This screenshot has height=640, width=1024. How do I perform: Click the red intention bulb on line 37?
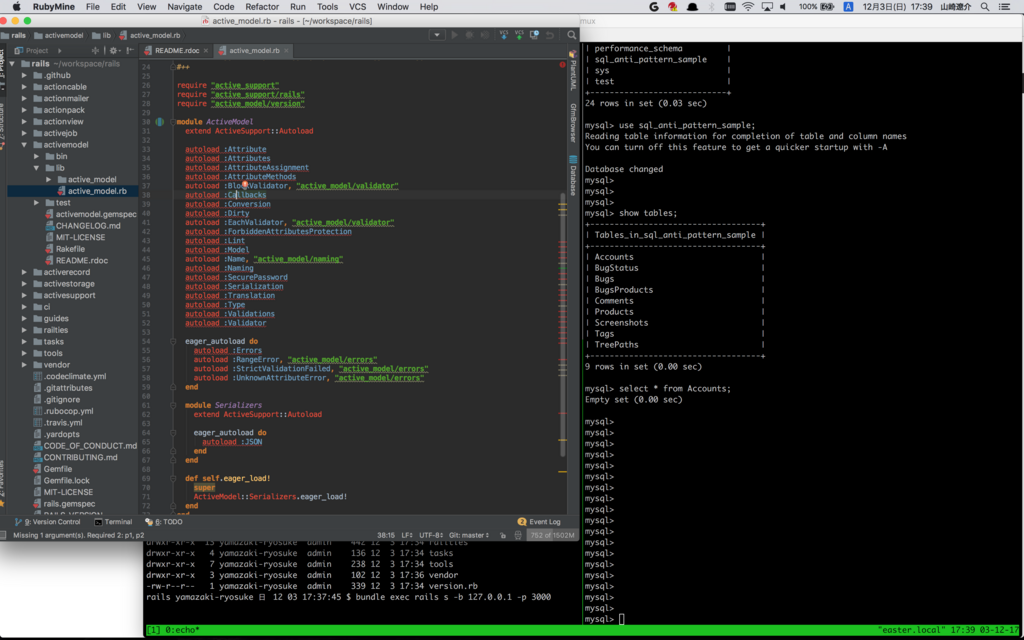(244, 185)
